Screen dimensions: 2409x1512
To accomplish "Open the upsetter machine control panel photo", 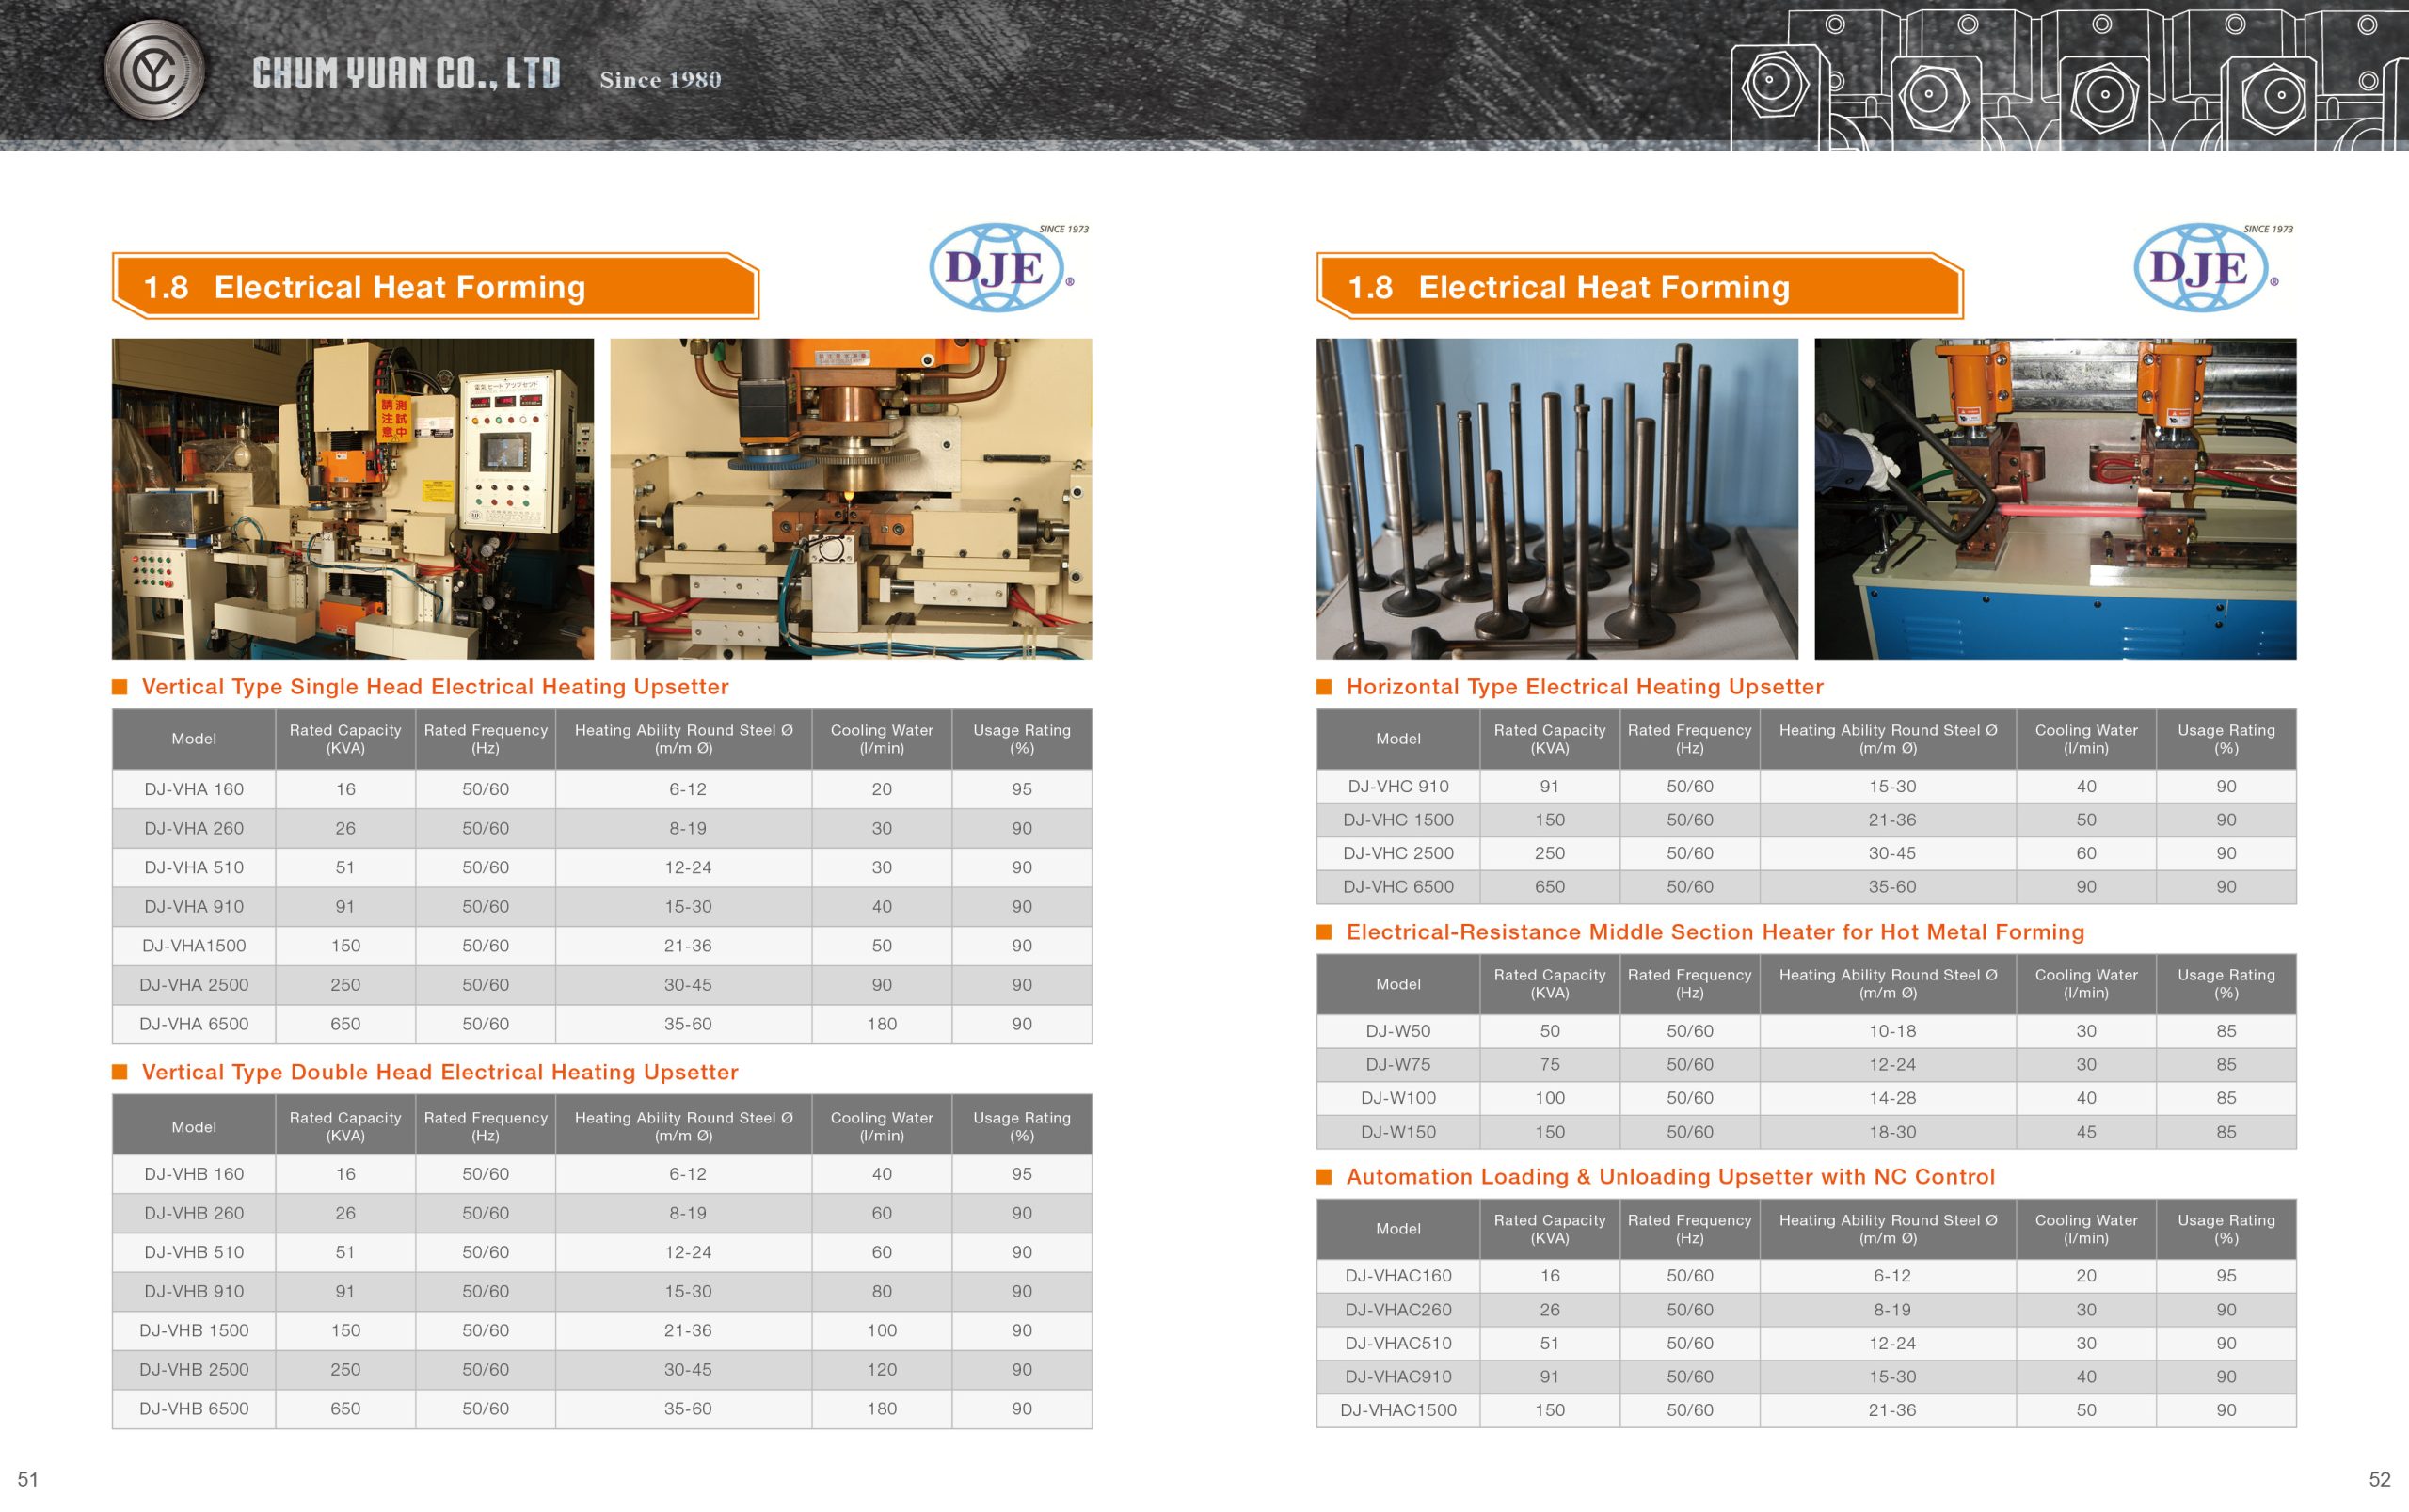I will point(352,498).
